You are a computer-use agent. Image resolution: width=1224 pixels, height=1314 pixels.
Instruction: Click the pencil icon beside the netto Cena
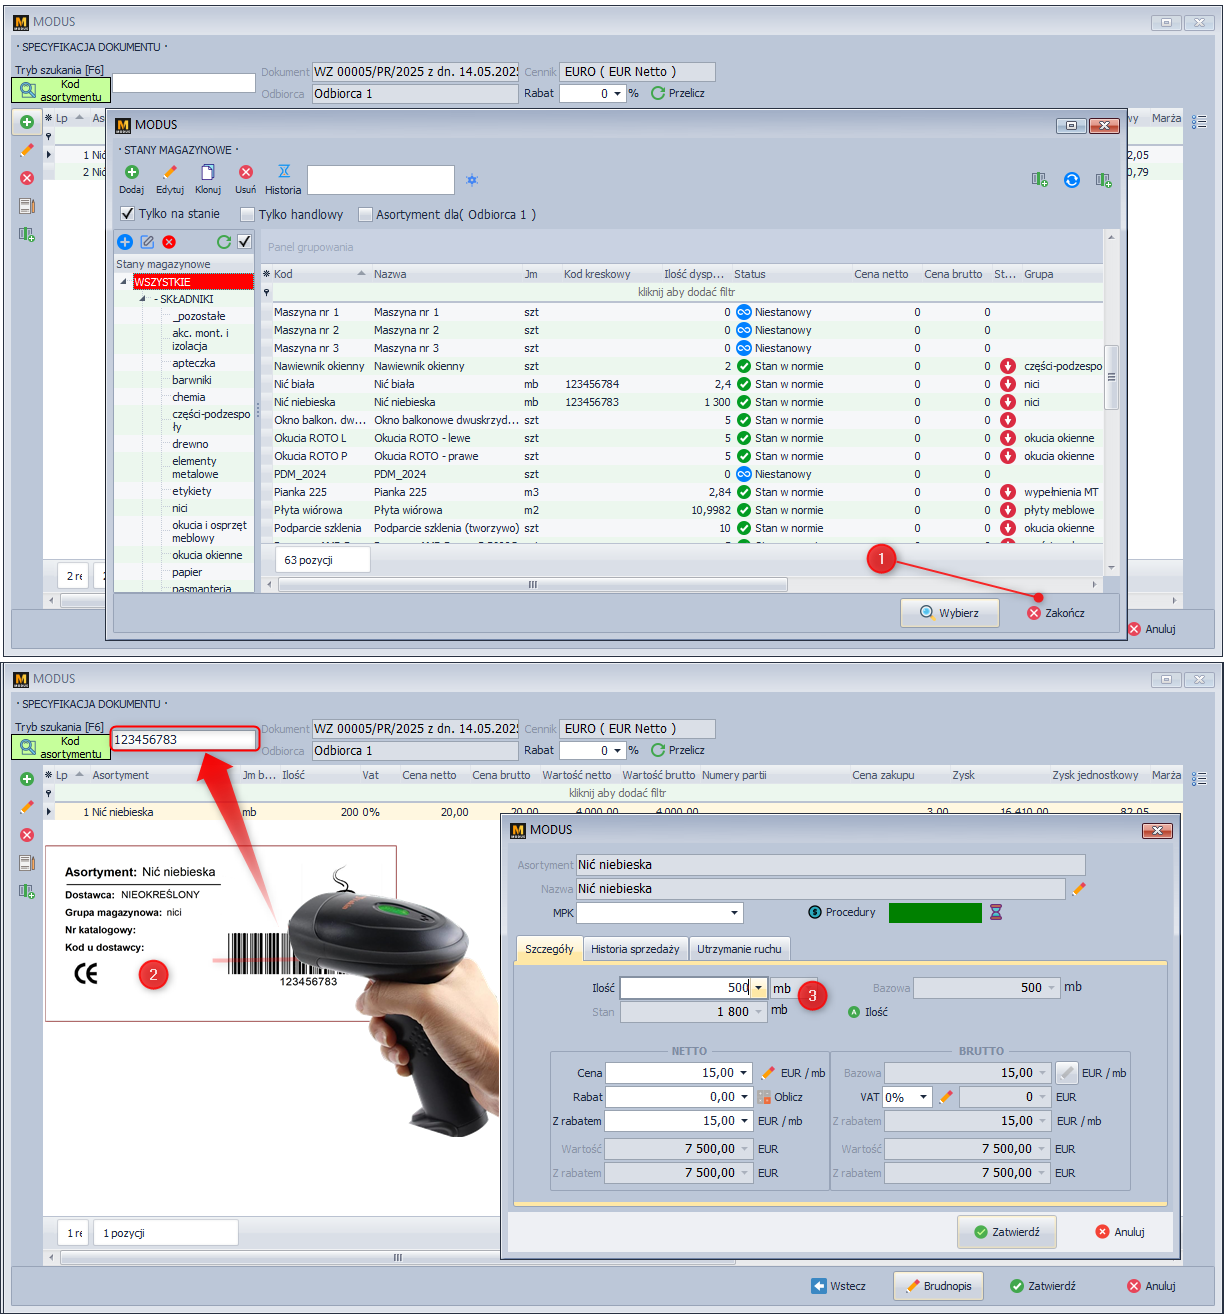[x=768, y=1073]
